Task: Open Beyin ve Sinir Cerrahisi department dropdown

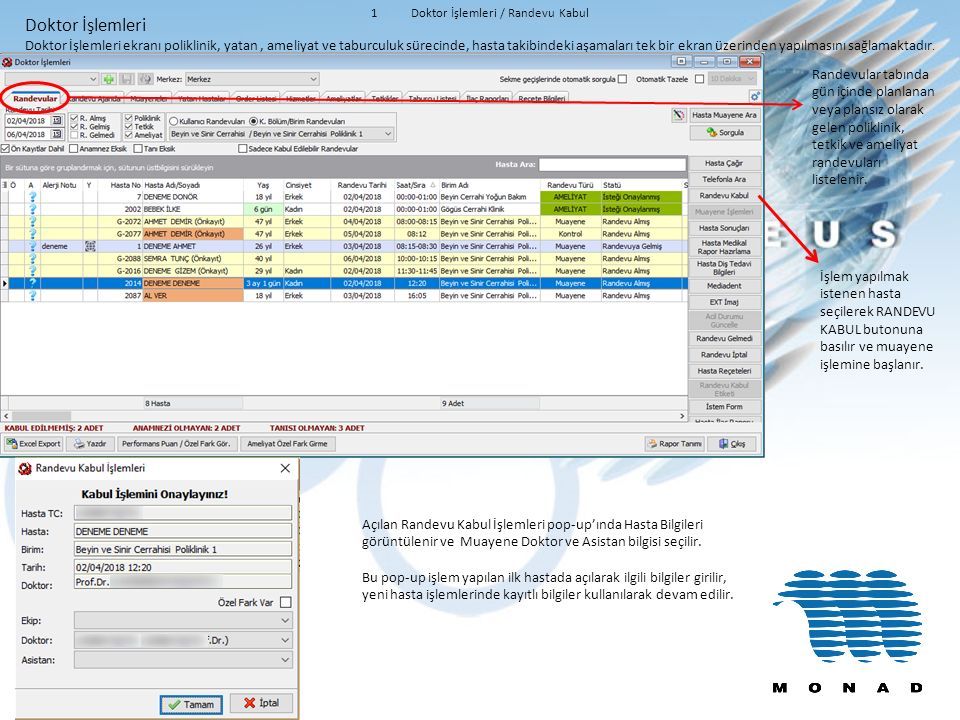Action: (x=281, y=133)
